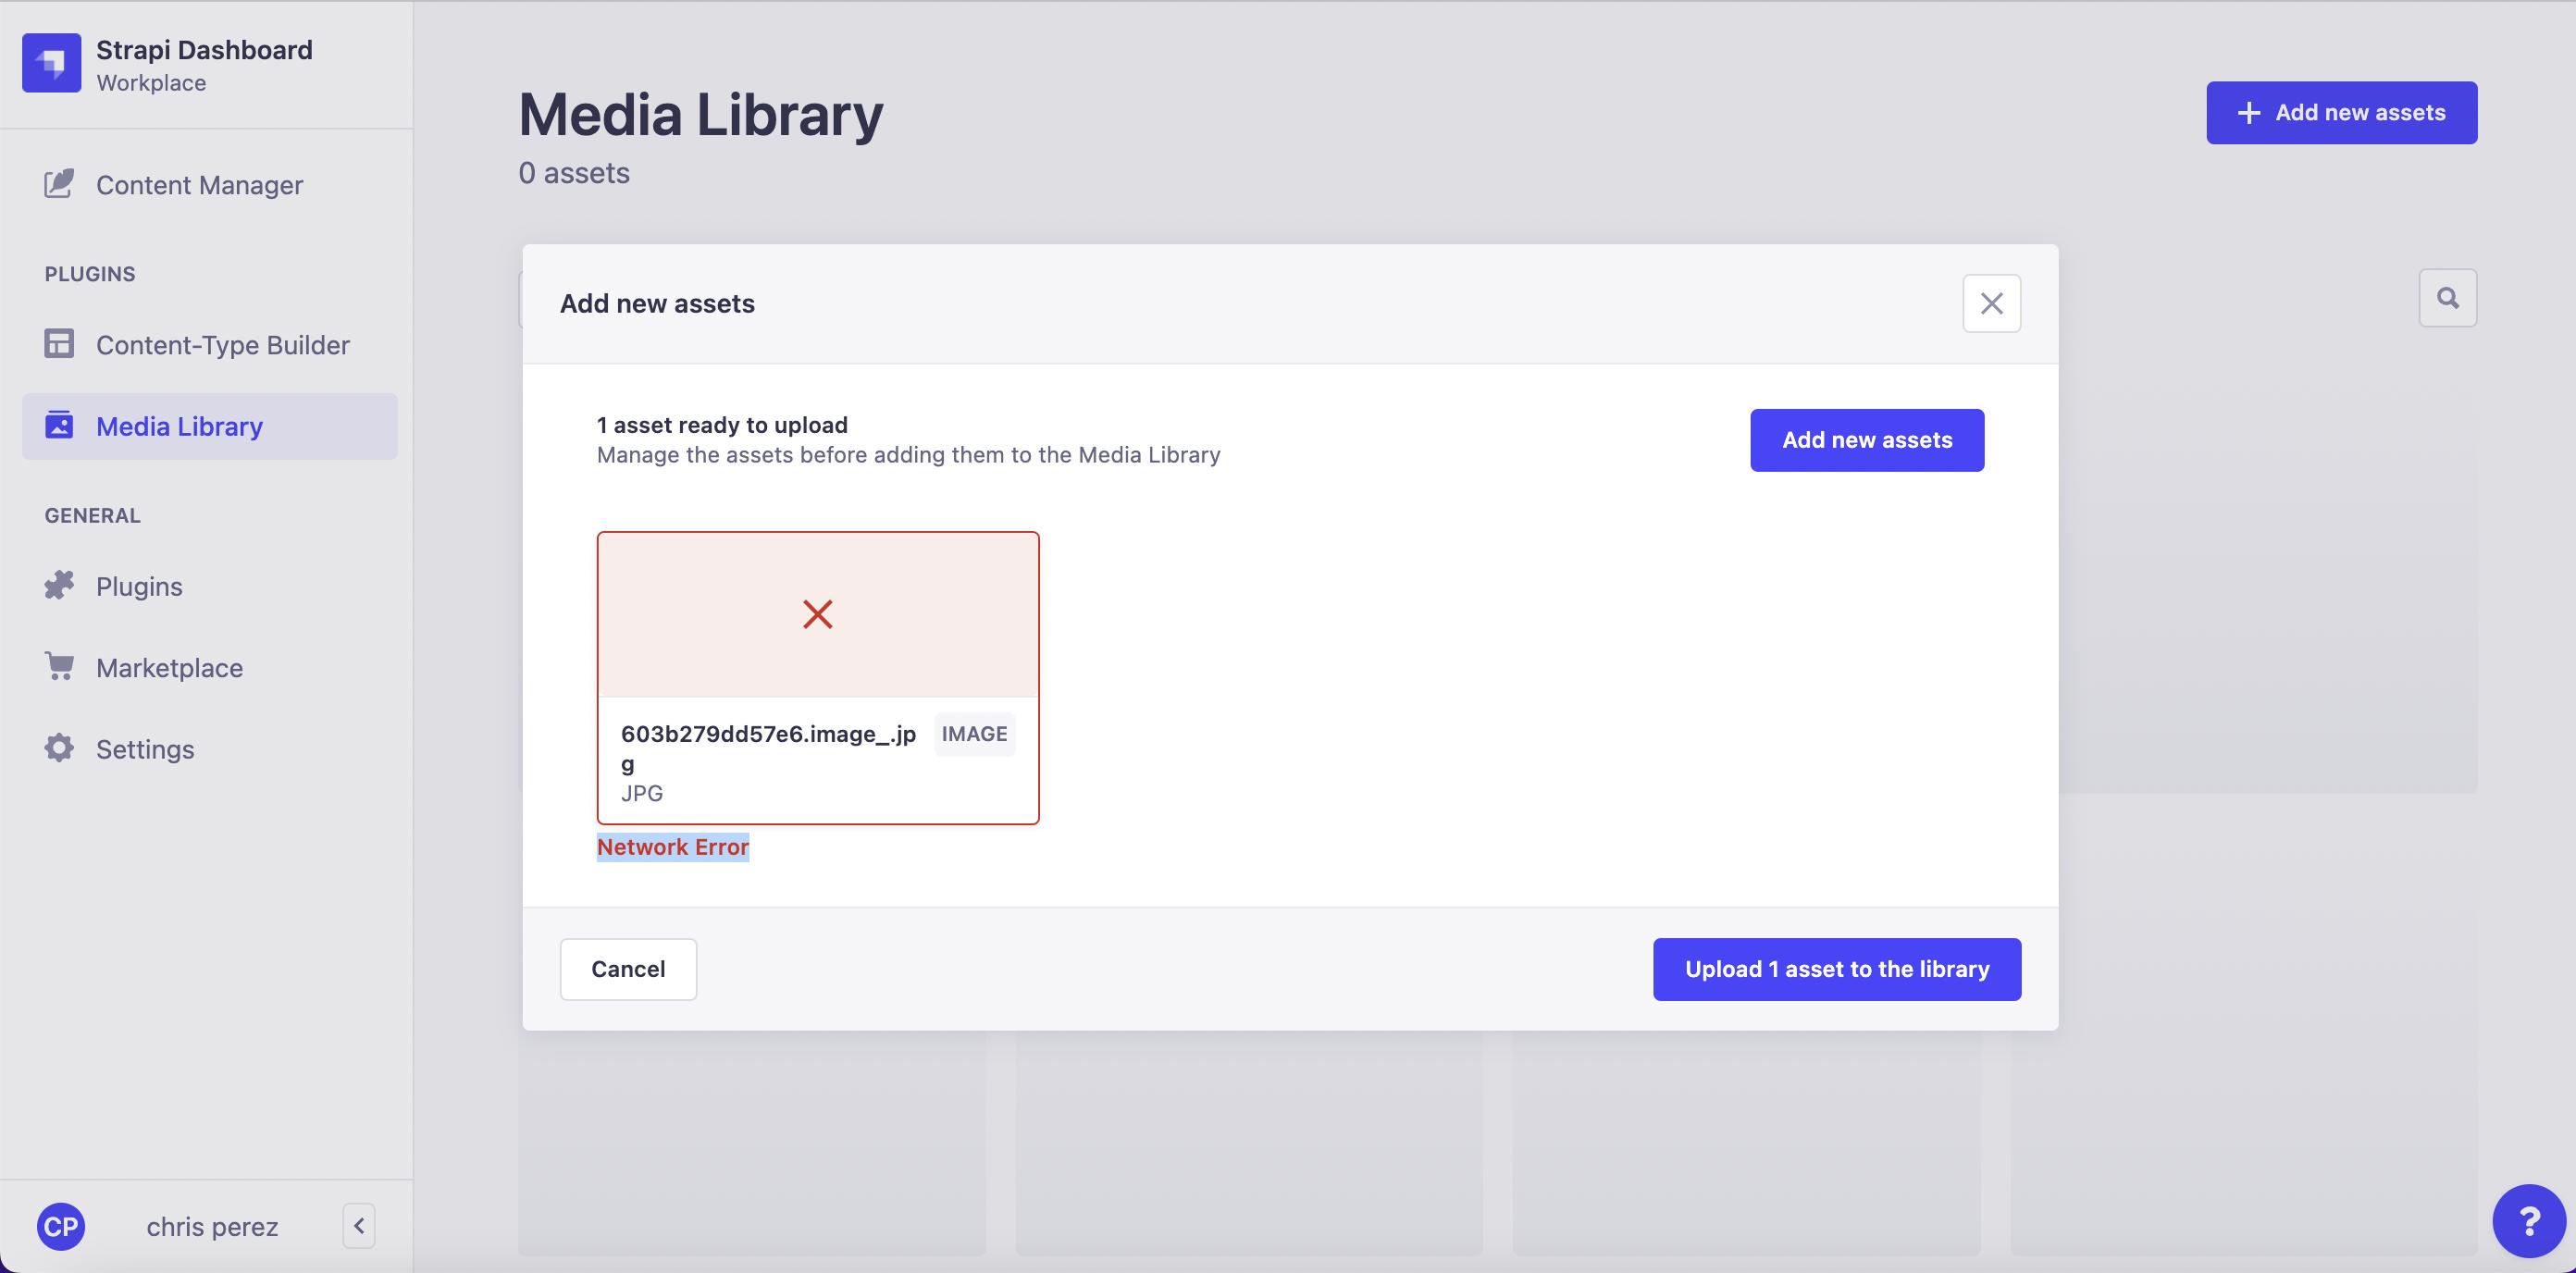Viewport: 2576px width, 1273px height.
Task: Click '1 asset ready to upload' text
Action: coord(722,425)
